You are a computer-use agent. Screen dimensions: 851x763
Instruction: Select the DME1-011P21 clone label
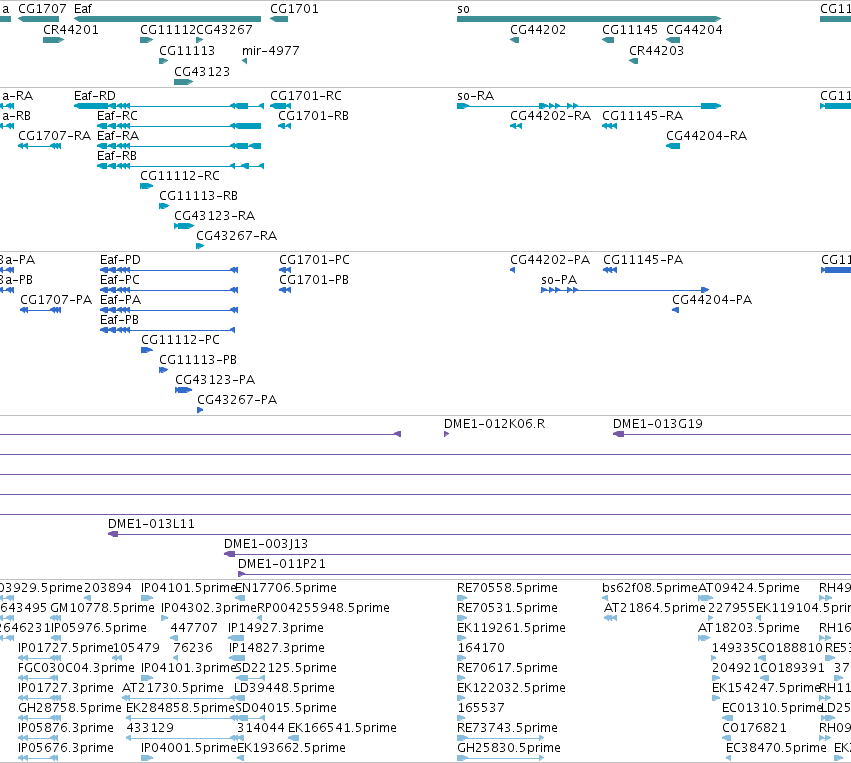[x=282, y=564]
